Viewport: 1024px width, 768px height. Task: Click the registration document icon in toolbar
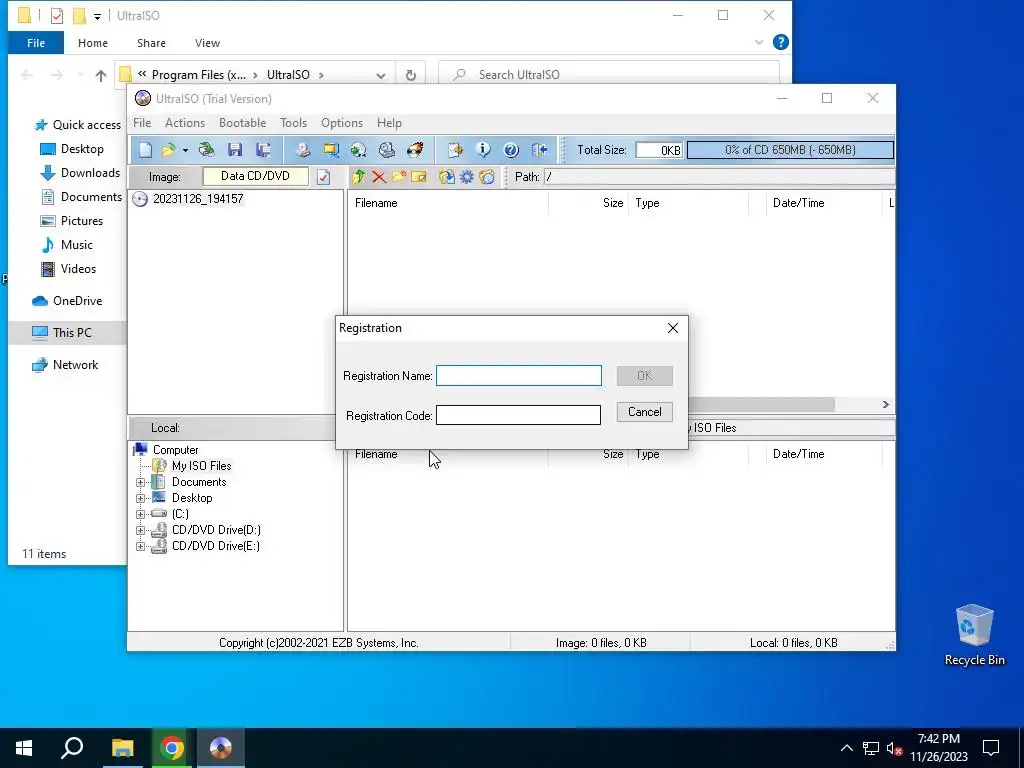[455, 150]
